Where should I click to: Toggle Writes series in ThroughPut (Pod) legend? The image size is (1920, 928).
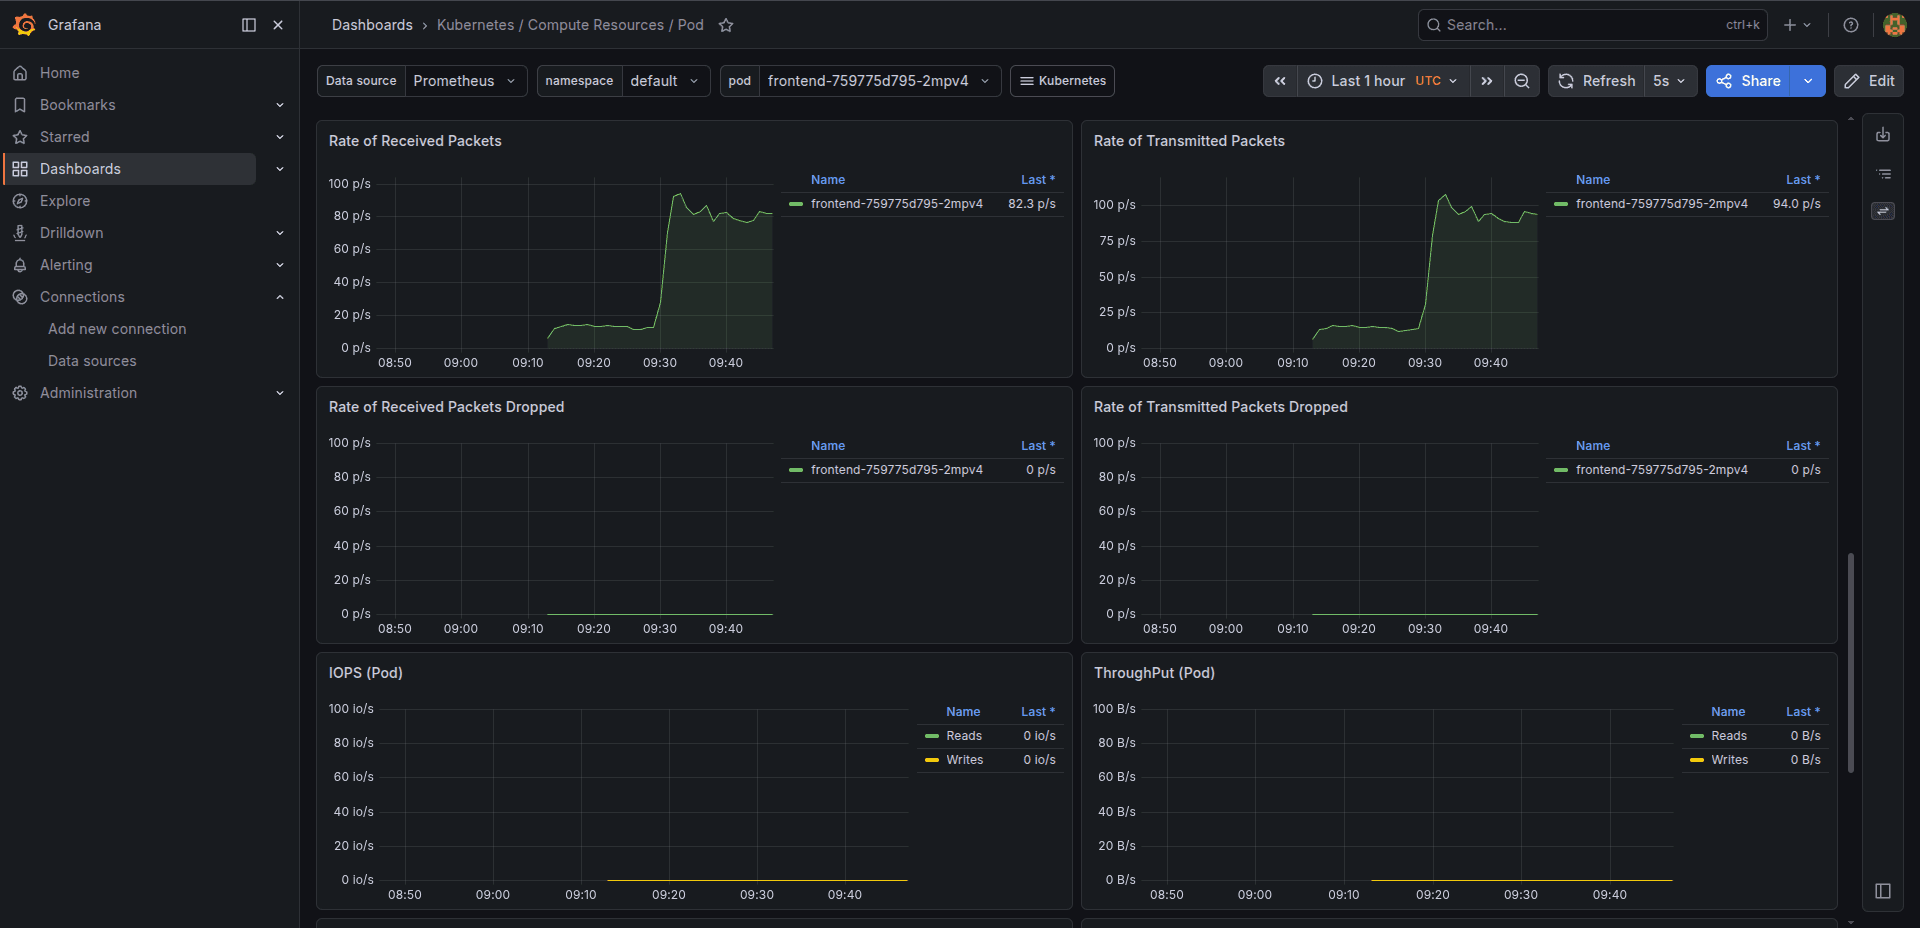pos(1730,760)
